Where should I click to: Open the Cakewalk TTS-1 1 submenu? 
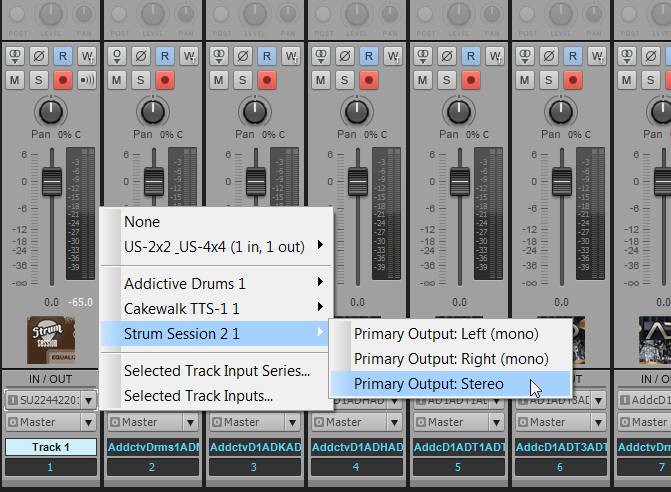[x=216, y=308]
